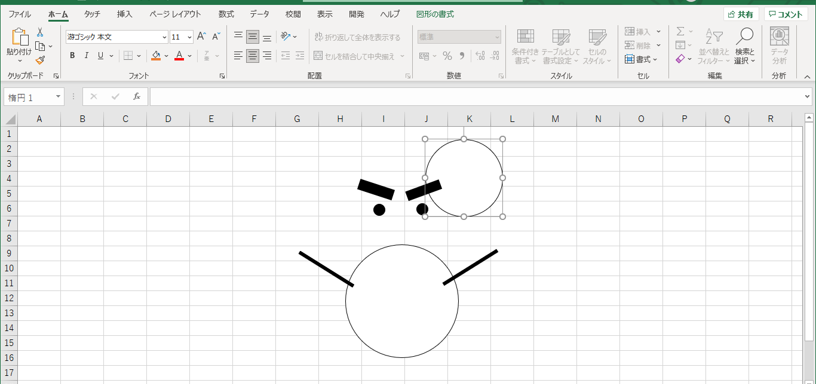This screenshot has height=384, width=816.
Task: Click the decrease indent icon
Action: tap(285, 55)
